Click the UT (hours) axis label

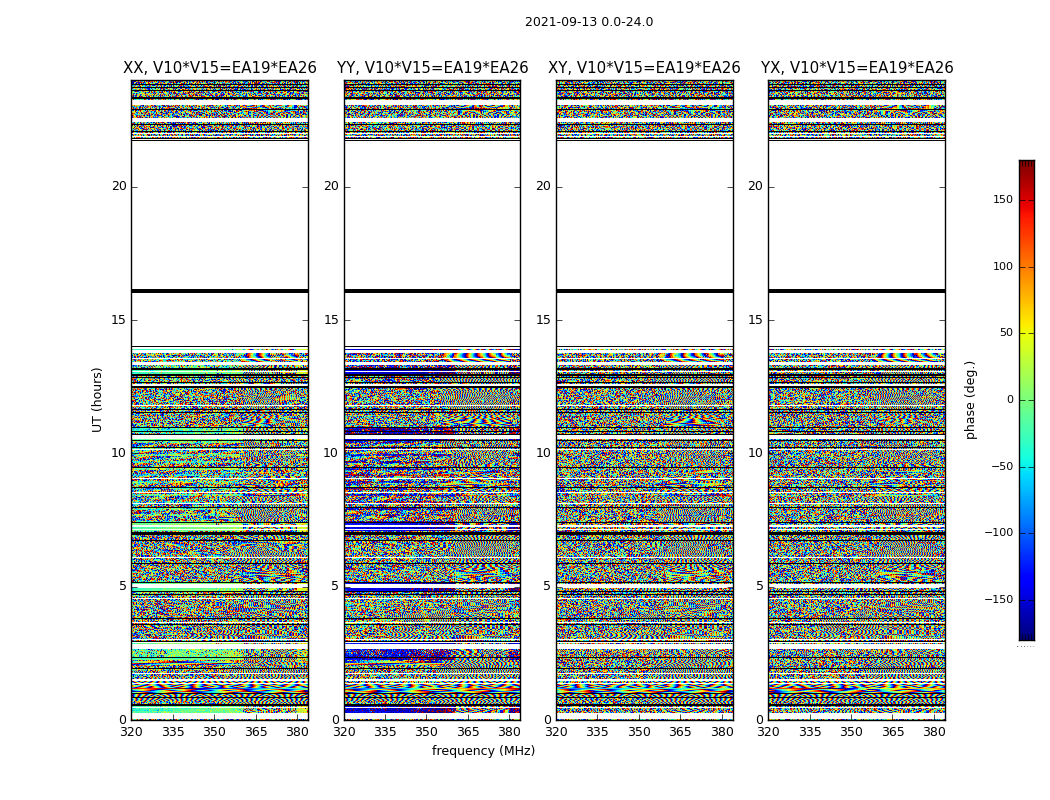point(97,400)
